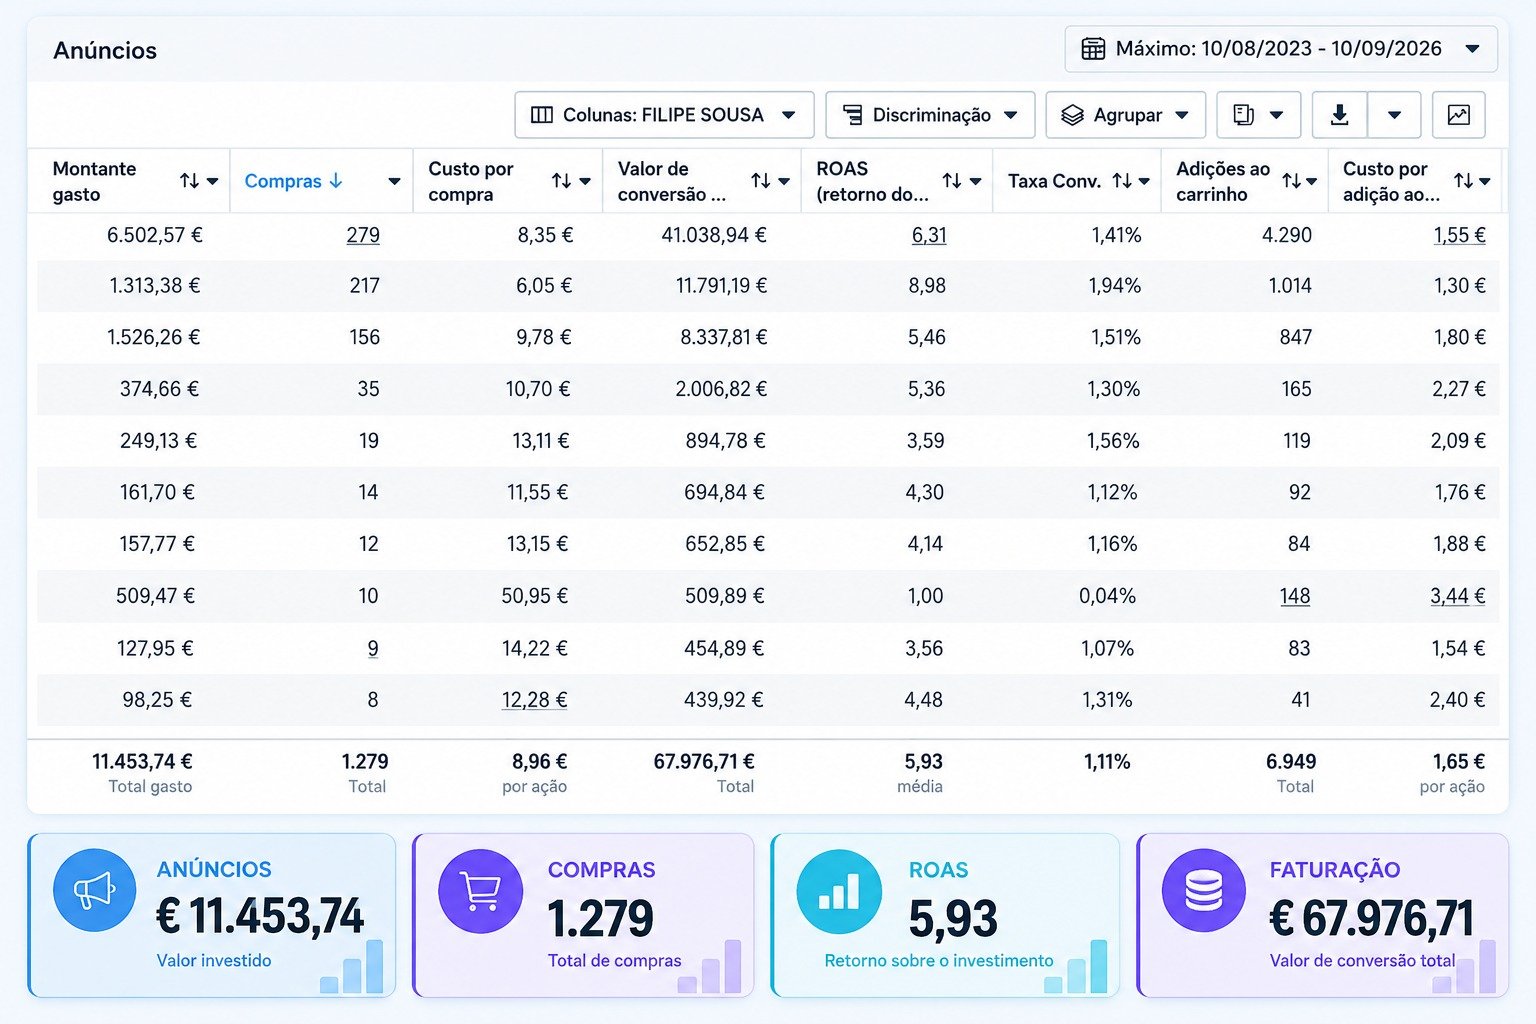Image resolution: width=1536 pixels, height=1024 pixels.
Task: Click the 9 purchases underlined value
Action: click(373, 648)
